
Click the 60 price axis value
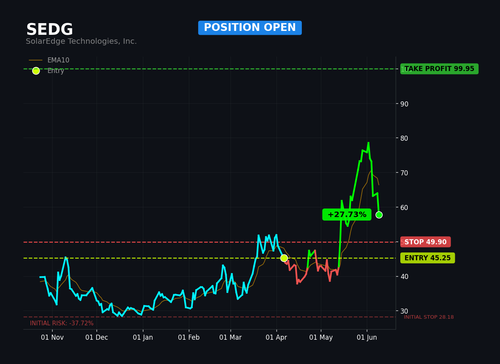point(404,207)
